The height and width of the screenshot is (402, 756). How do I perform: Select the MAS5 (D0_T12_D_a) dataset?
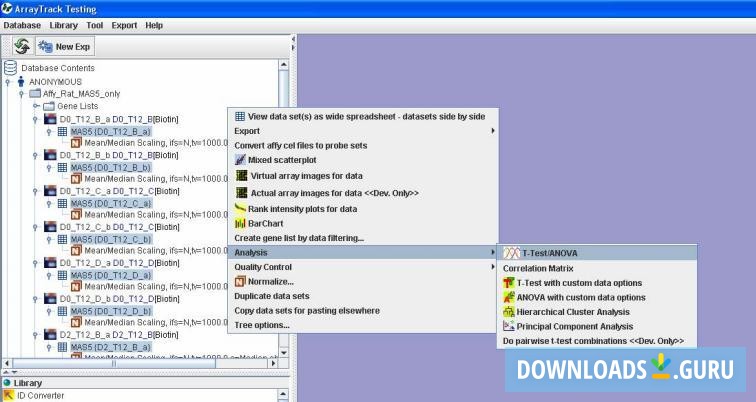click(x=111, y=275)
